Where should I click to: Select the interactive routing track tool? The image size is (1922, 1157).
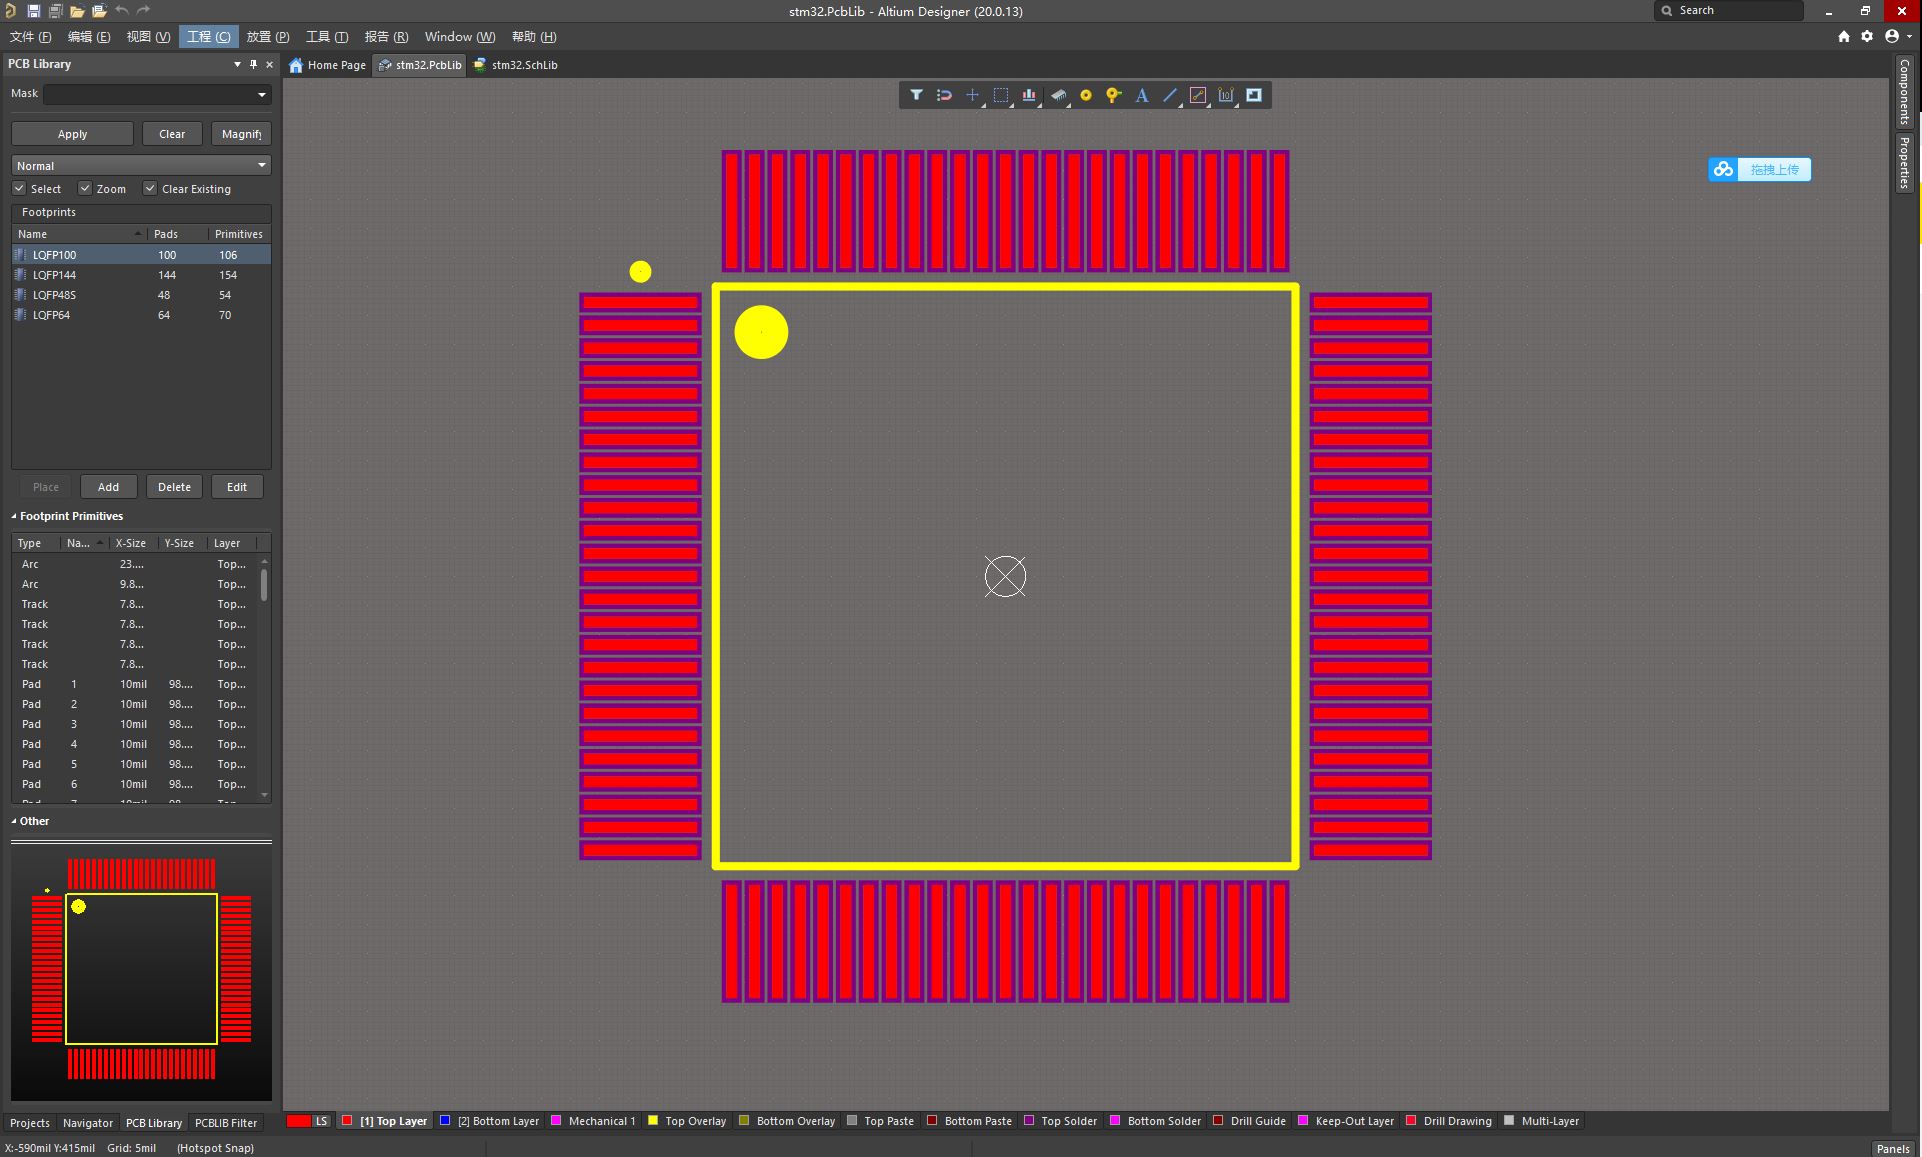tap(1197, 95)
